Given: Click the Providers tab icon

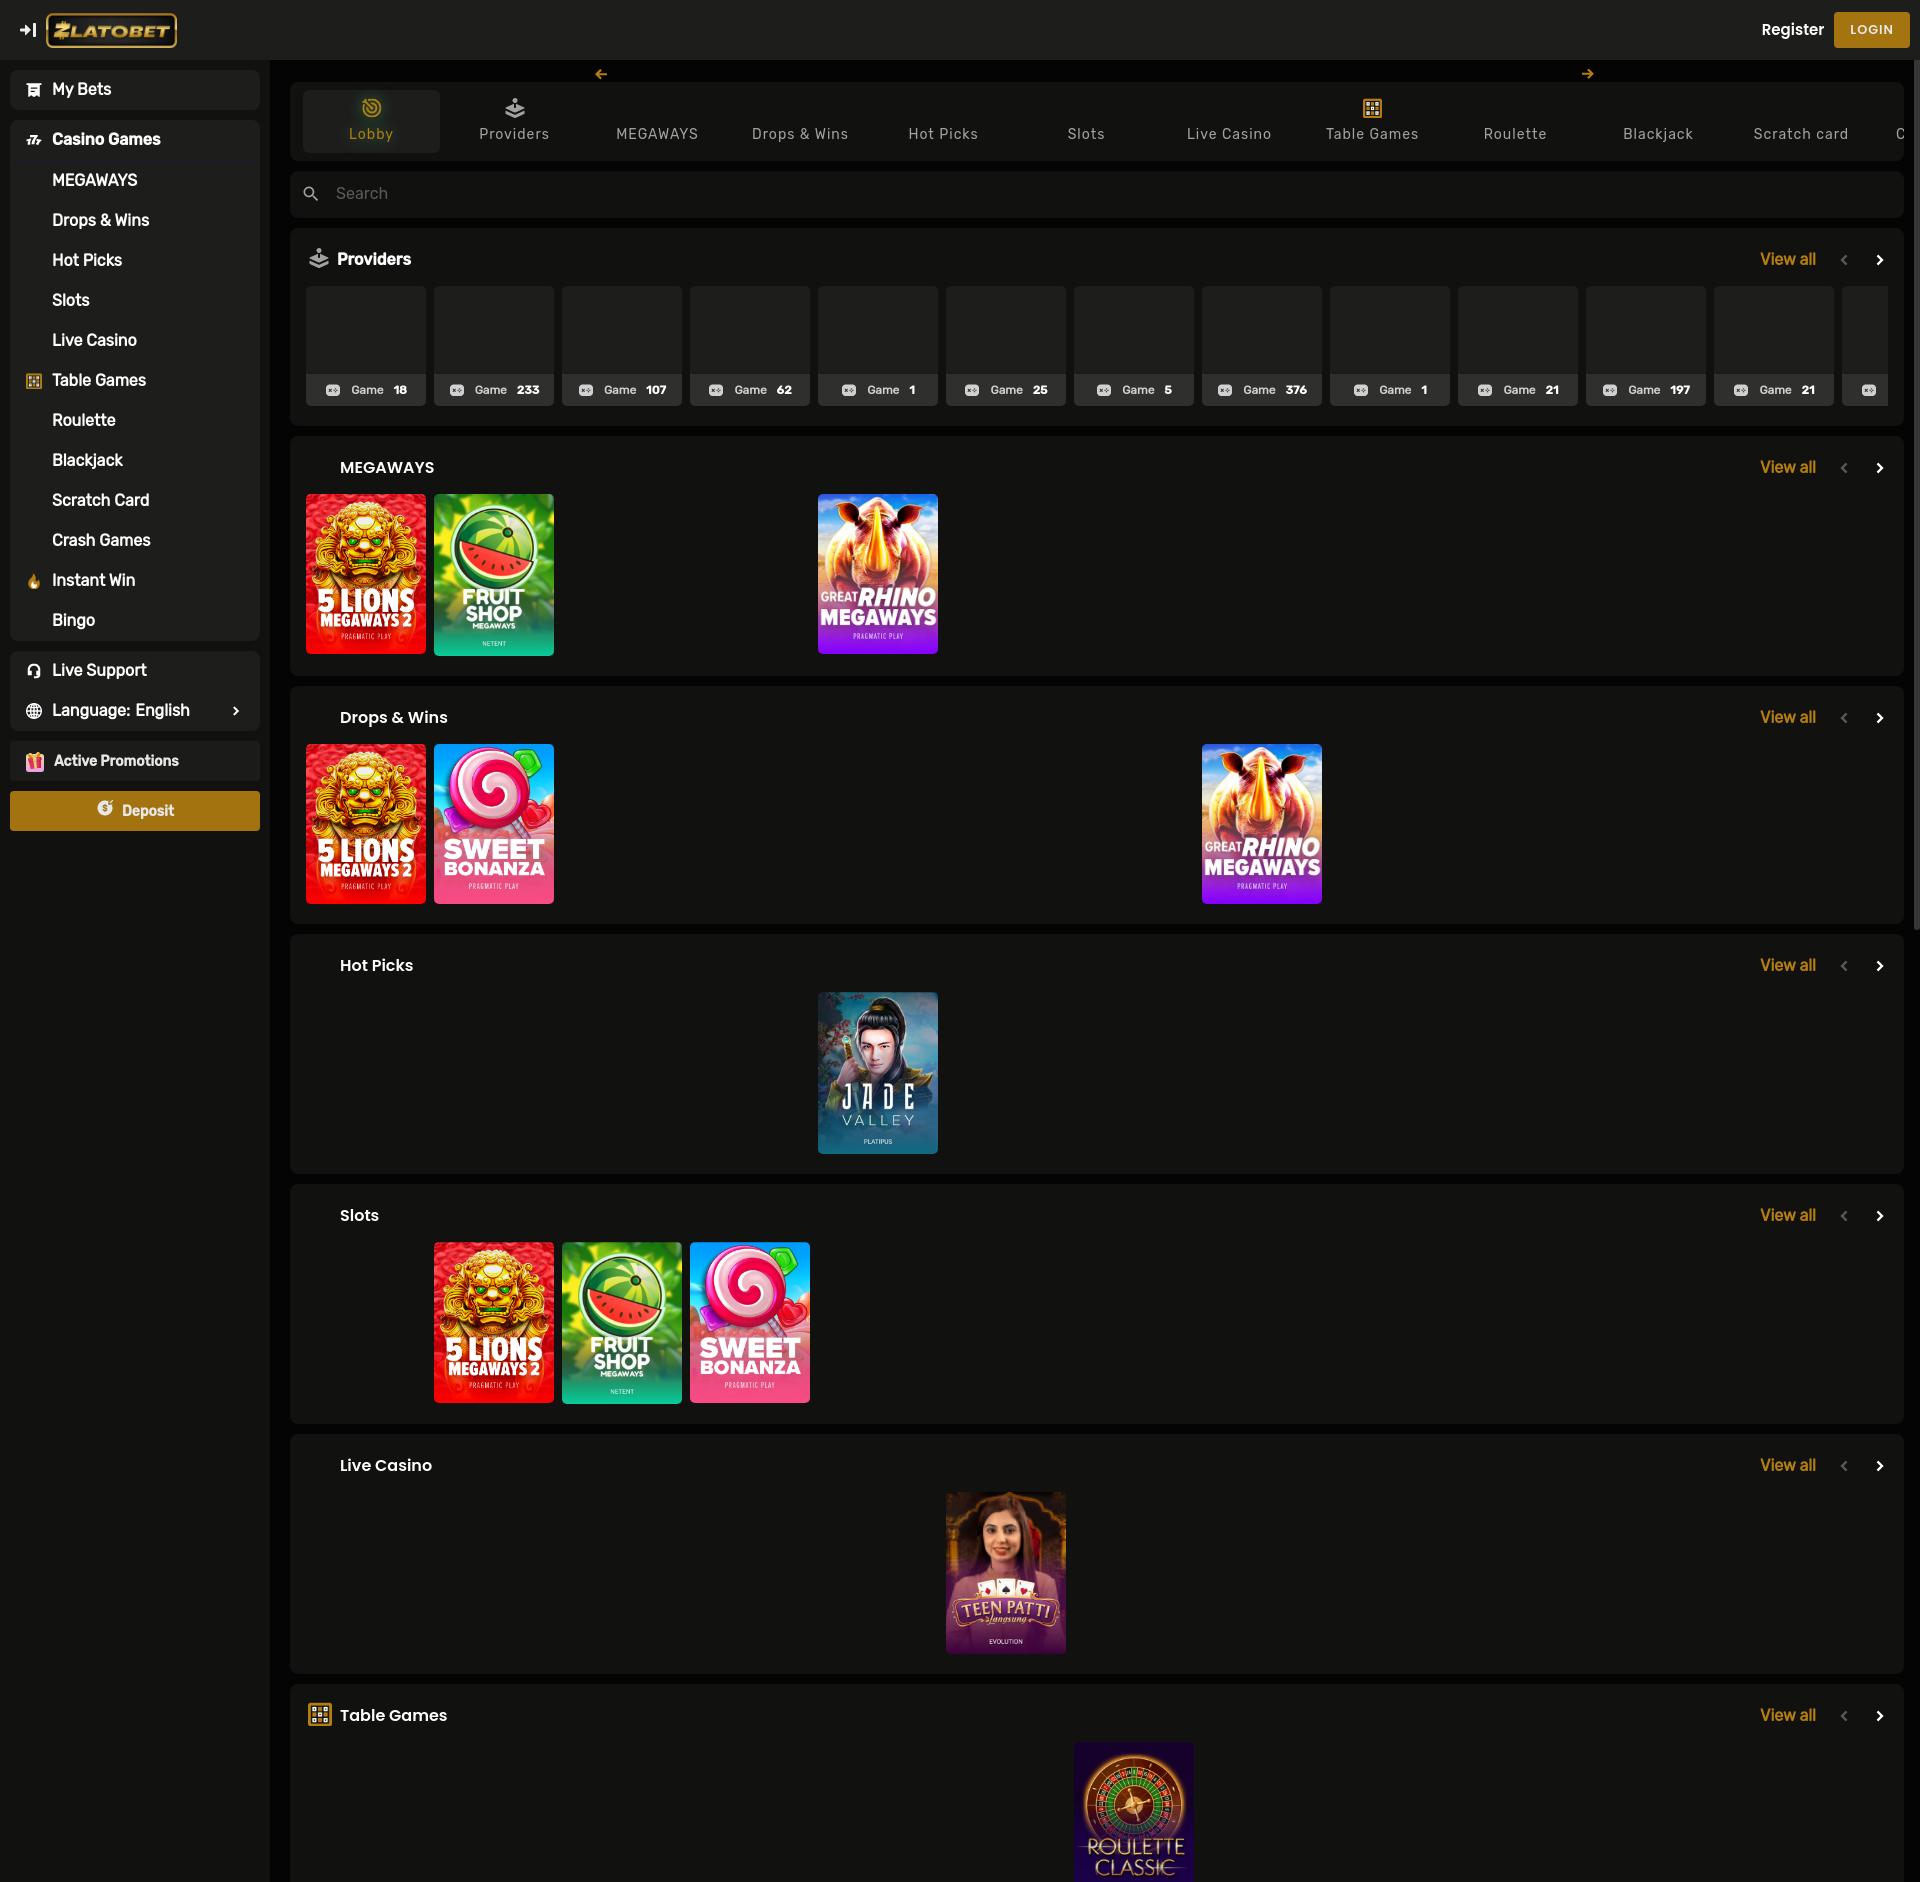Looking at the screenshot, I should [x=514, y=108].
